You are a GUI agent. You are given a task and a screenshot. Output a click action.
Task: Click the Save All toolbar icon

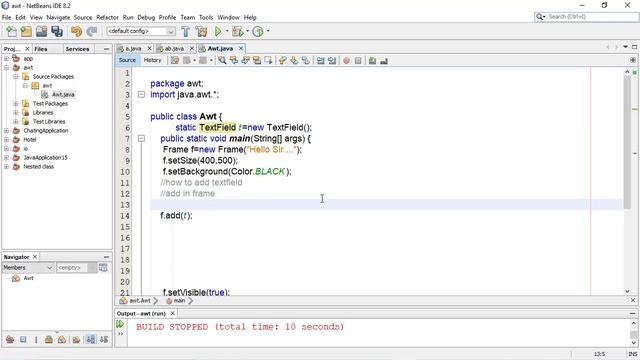point(57,31)
